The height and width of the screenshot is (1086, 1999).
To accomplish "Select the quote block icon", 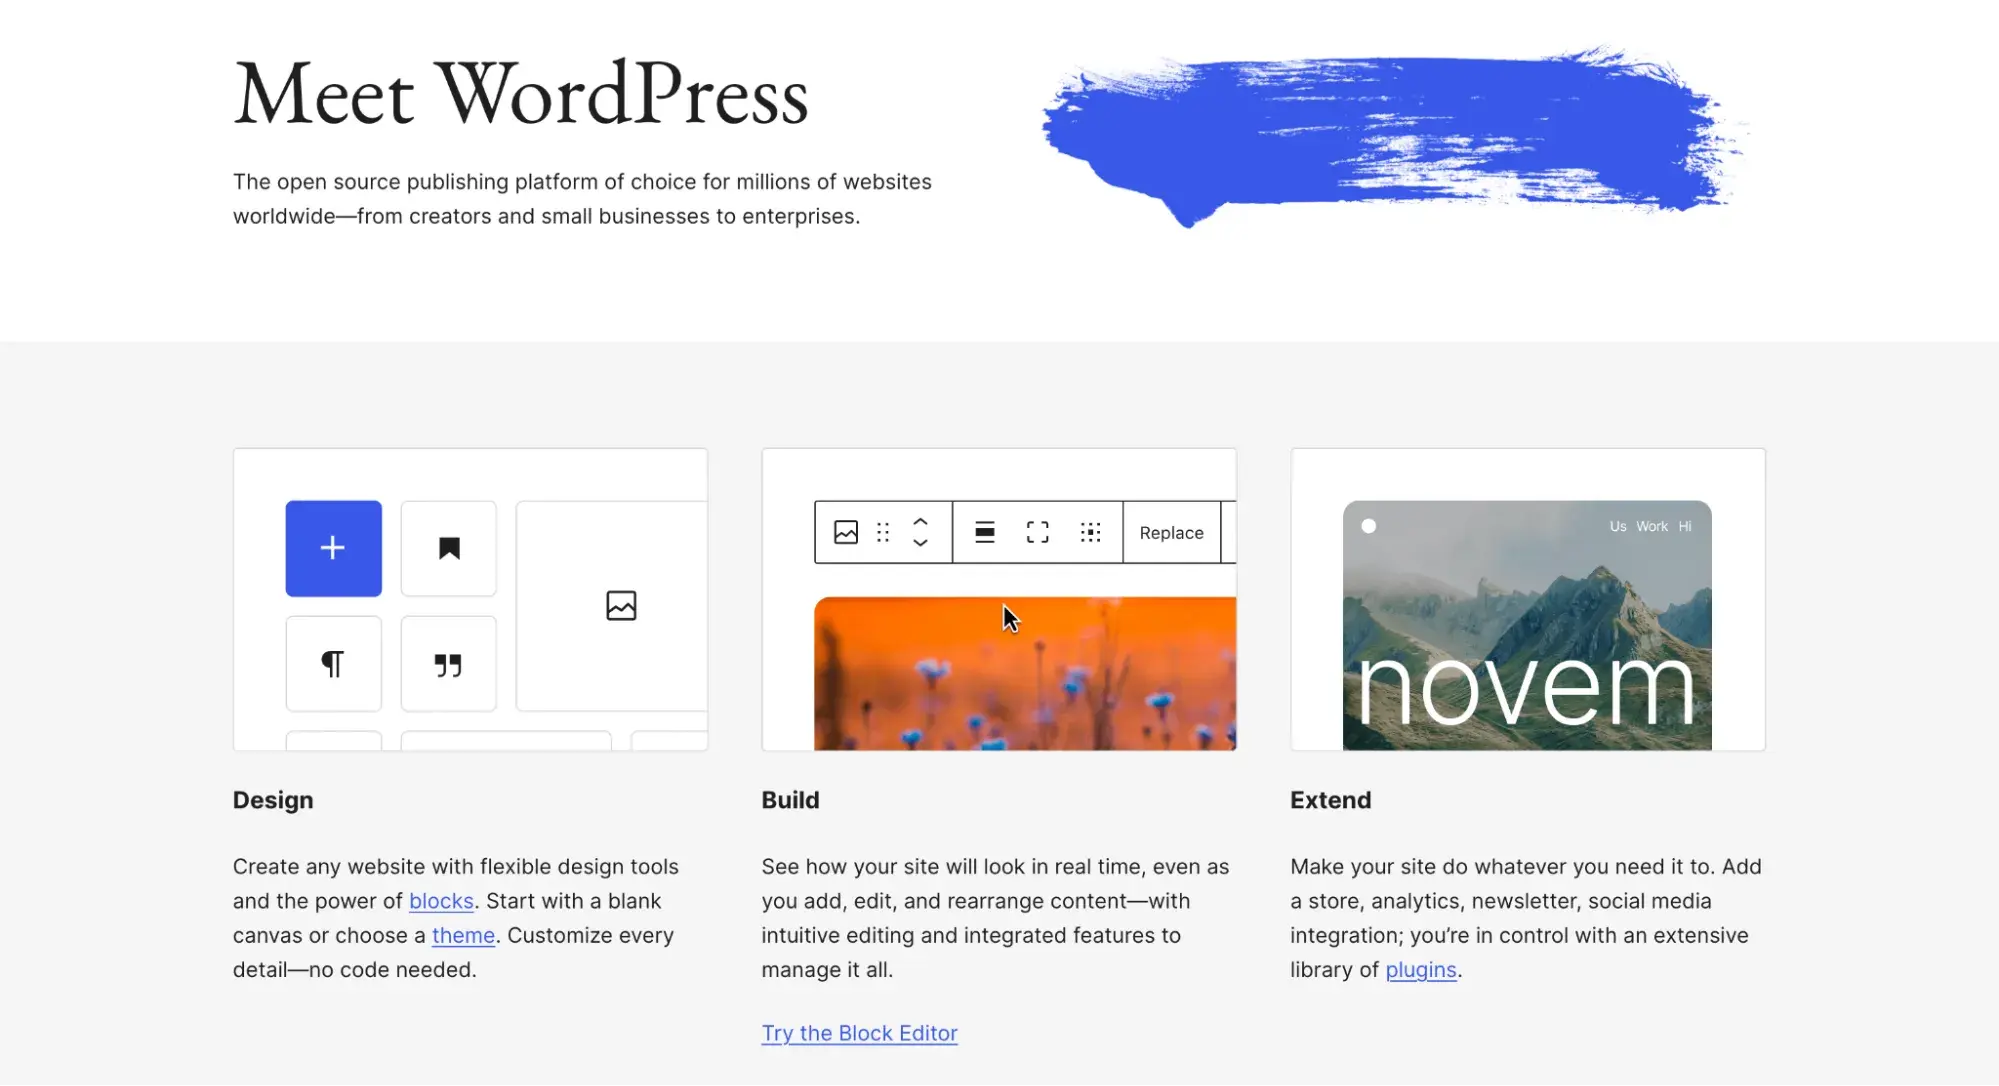I will point(448,663).
